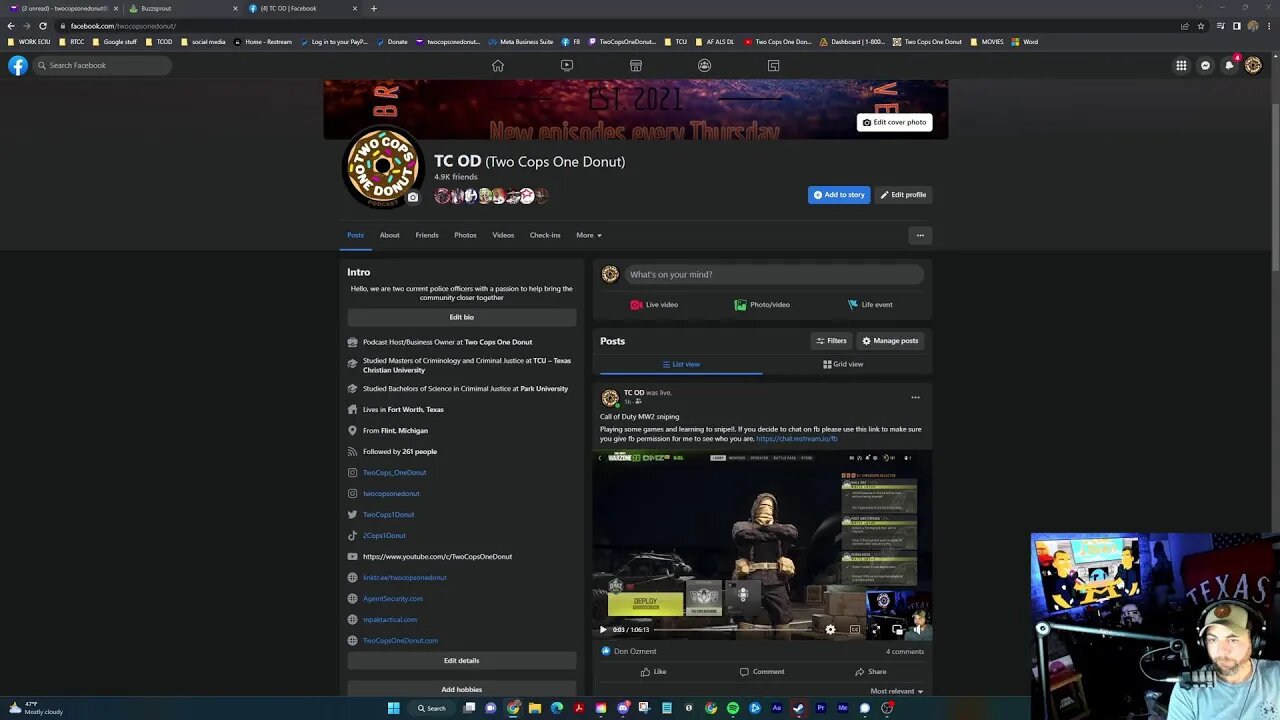Open the account profile picture menu
1280x720 pixels.
[1253, 65]
